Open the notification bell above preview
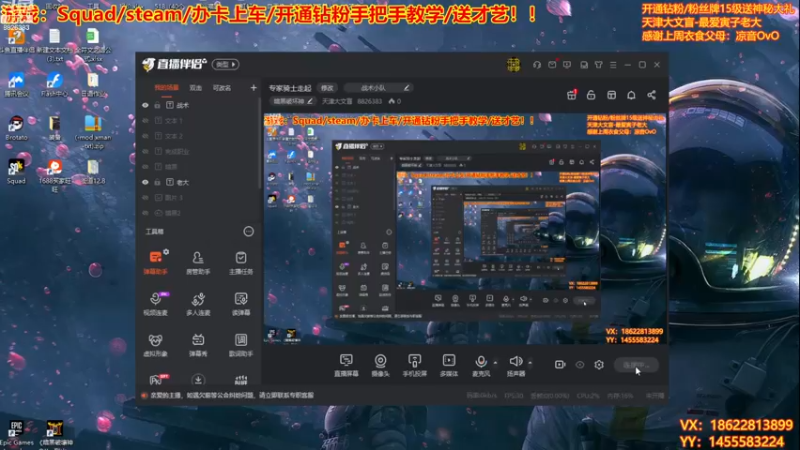Screen dimensions: 800x450 [631, 95]
